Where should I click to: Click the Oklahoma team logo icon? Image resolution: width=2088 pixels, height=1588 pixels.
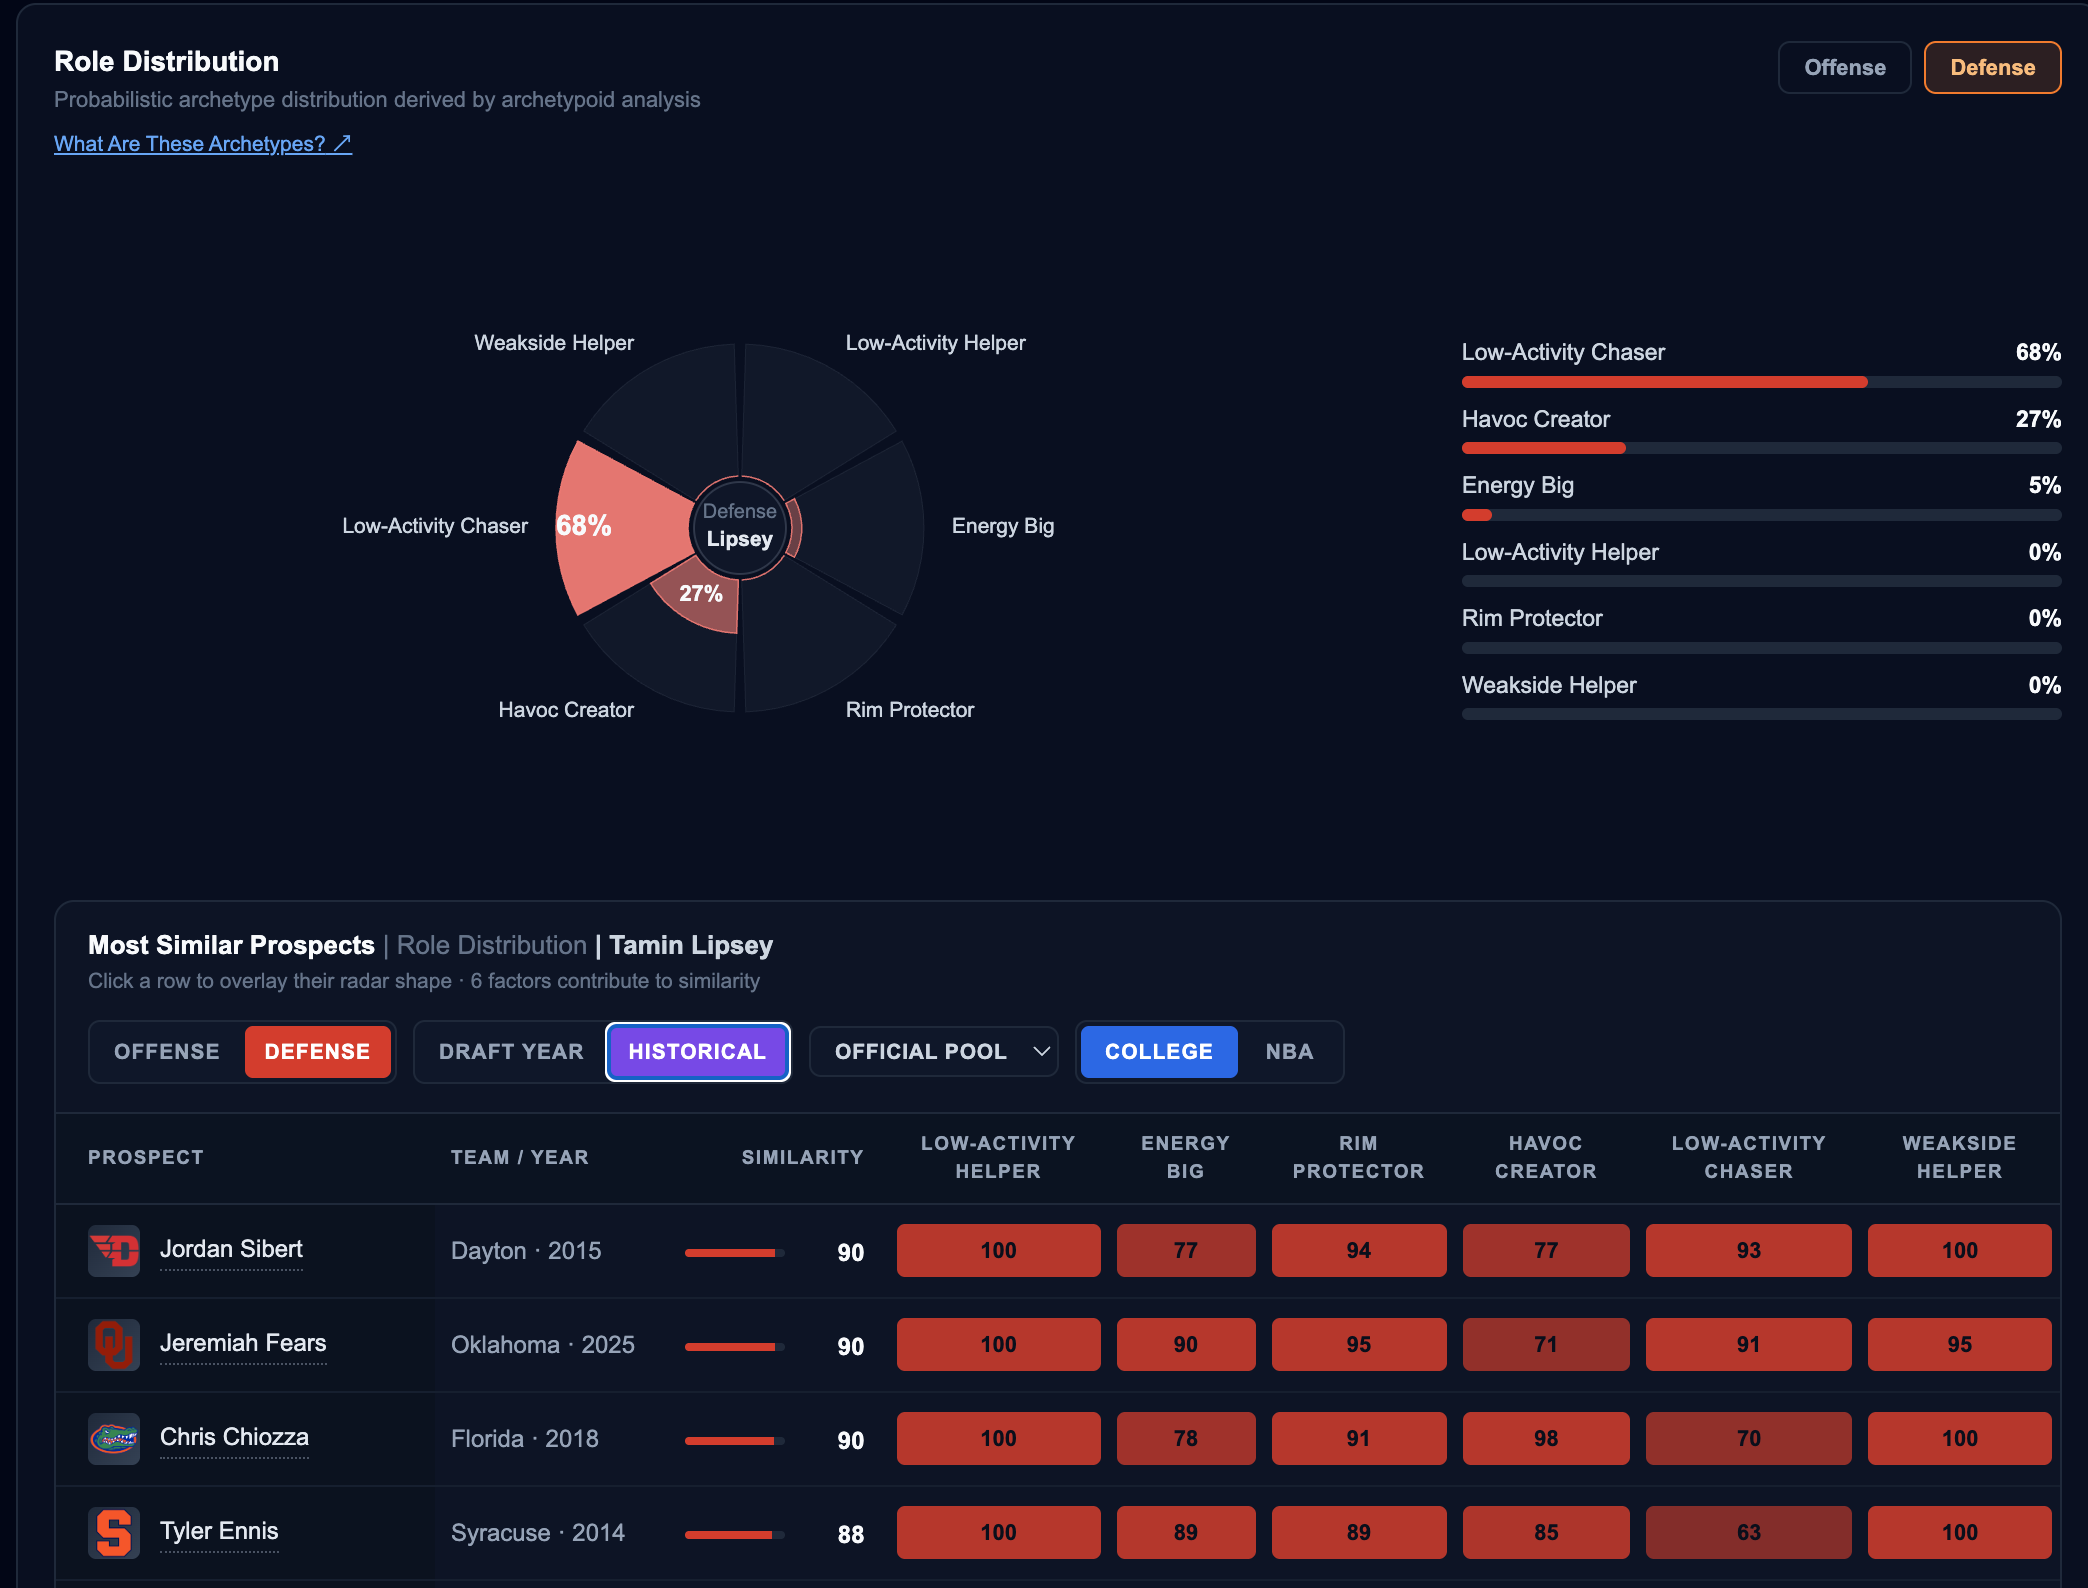(114, 1344)
